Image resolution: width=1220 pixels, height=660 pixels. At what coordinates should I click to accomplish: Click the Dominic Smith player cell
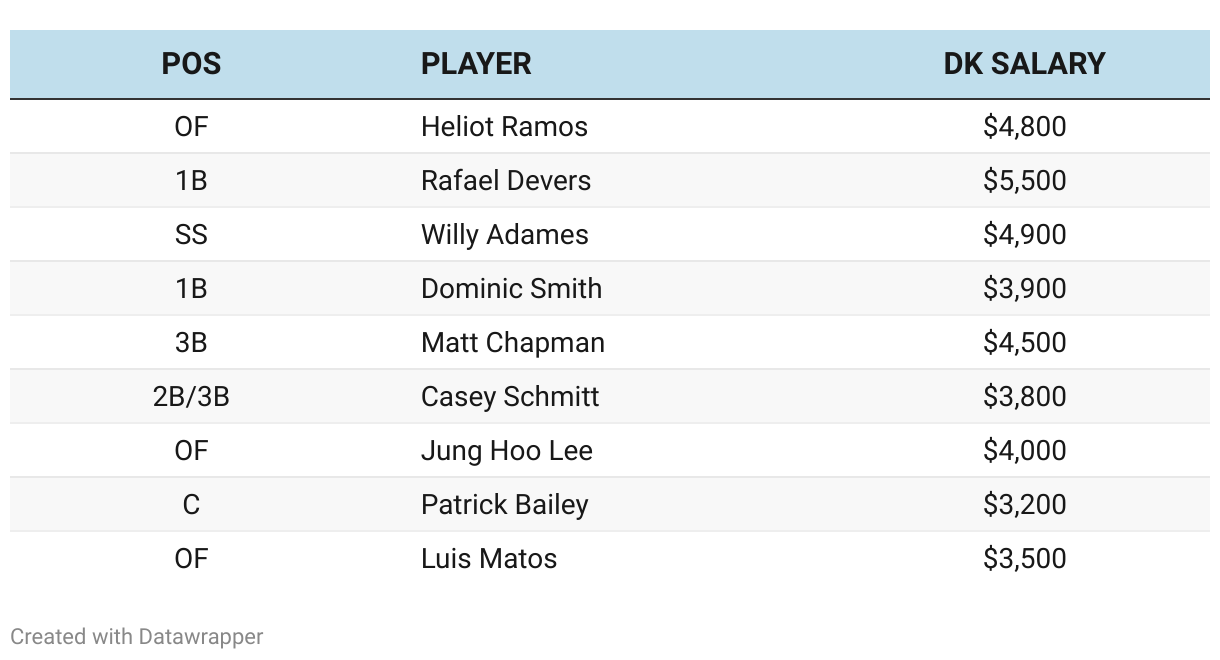(x=511, y=288)
